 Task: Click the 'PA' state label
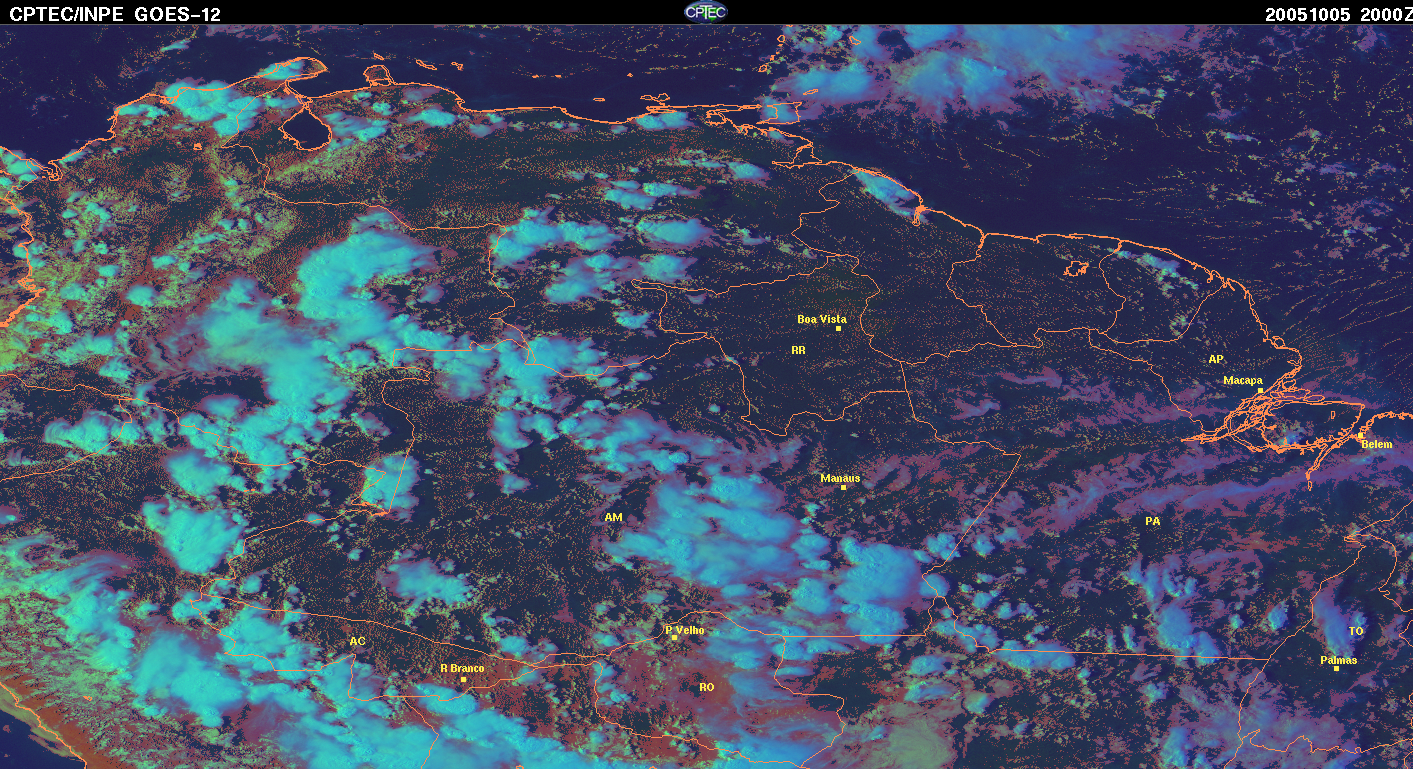1152,521
